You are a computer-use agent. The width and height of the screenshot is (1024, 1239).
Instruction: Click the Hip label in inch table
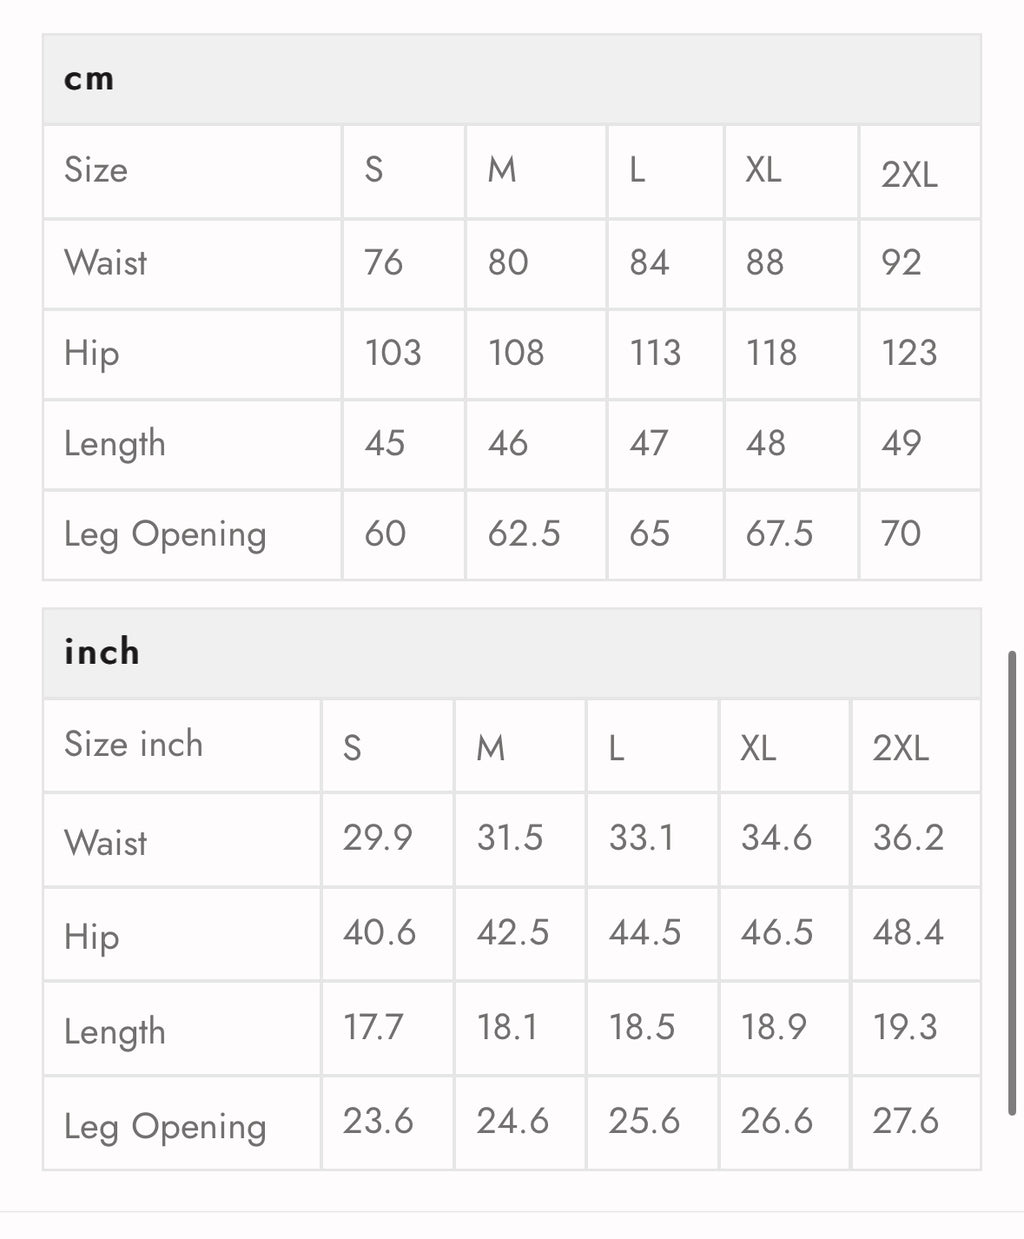91,937
